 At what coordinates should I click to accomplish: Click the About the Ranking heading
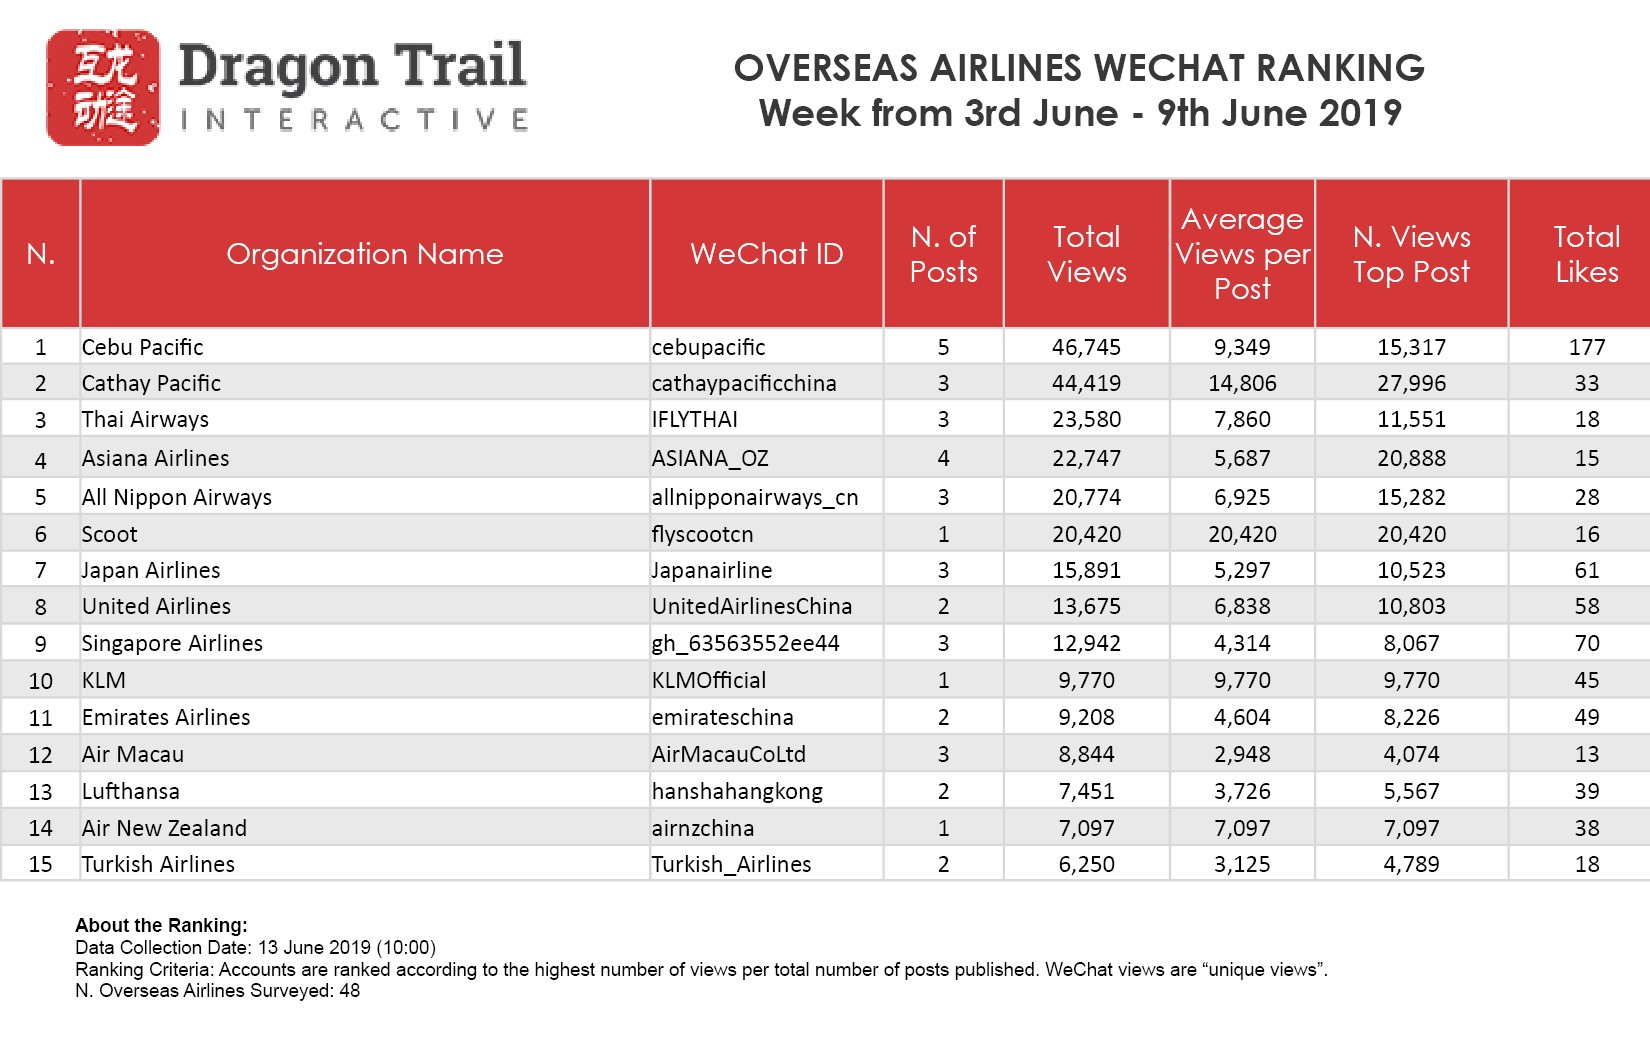click(x=161, y=925)
